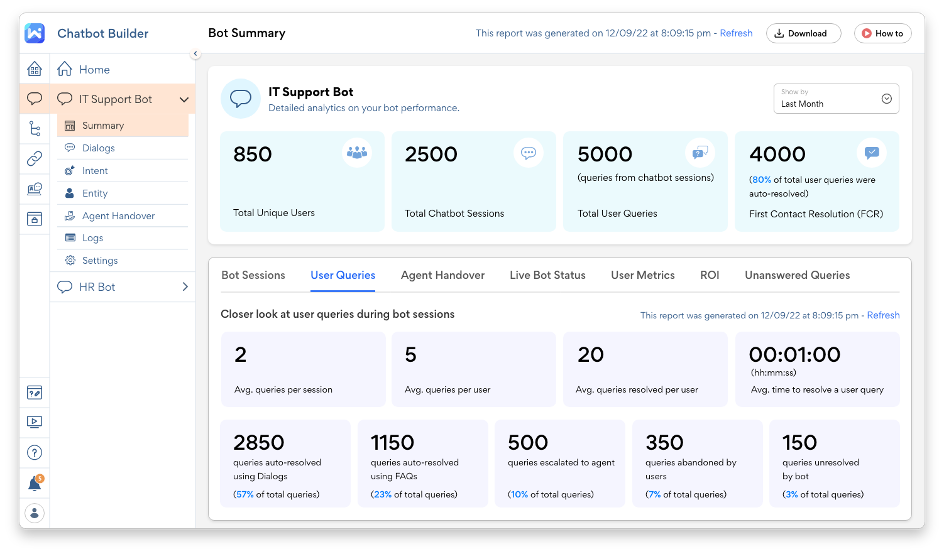
Task: Expand the HR Bot menu
Action: pos(185,287)
